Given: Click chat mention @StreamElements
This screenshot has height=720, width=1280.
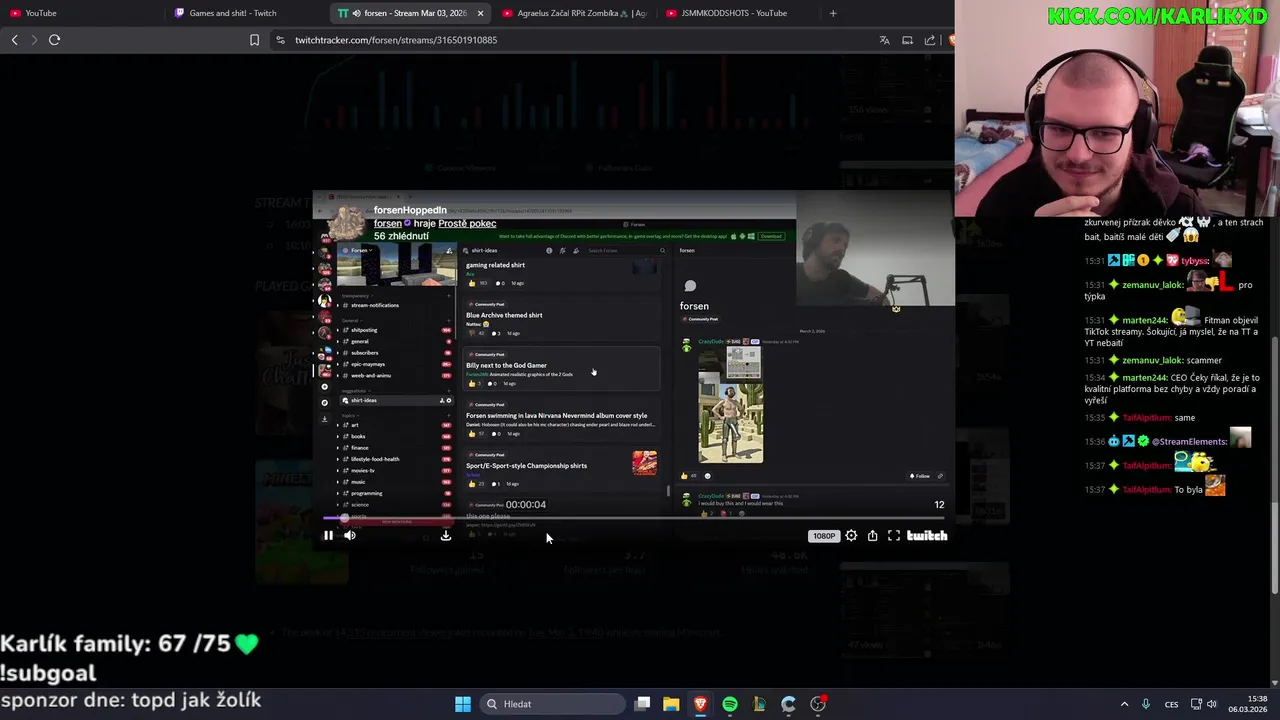Looking at the screenshot, I should pyautogui.click(x=1189, y=441).
